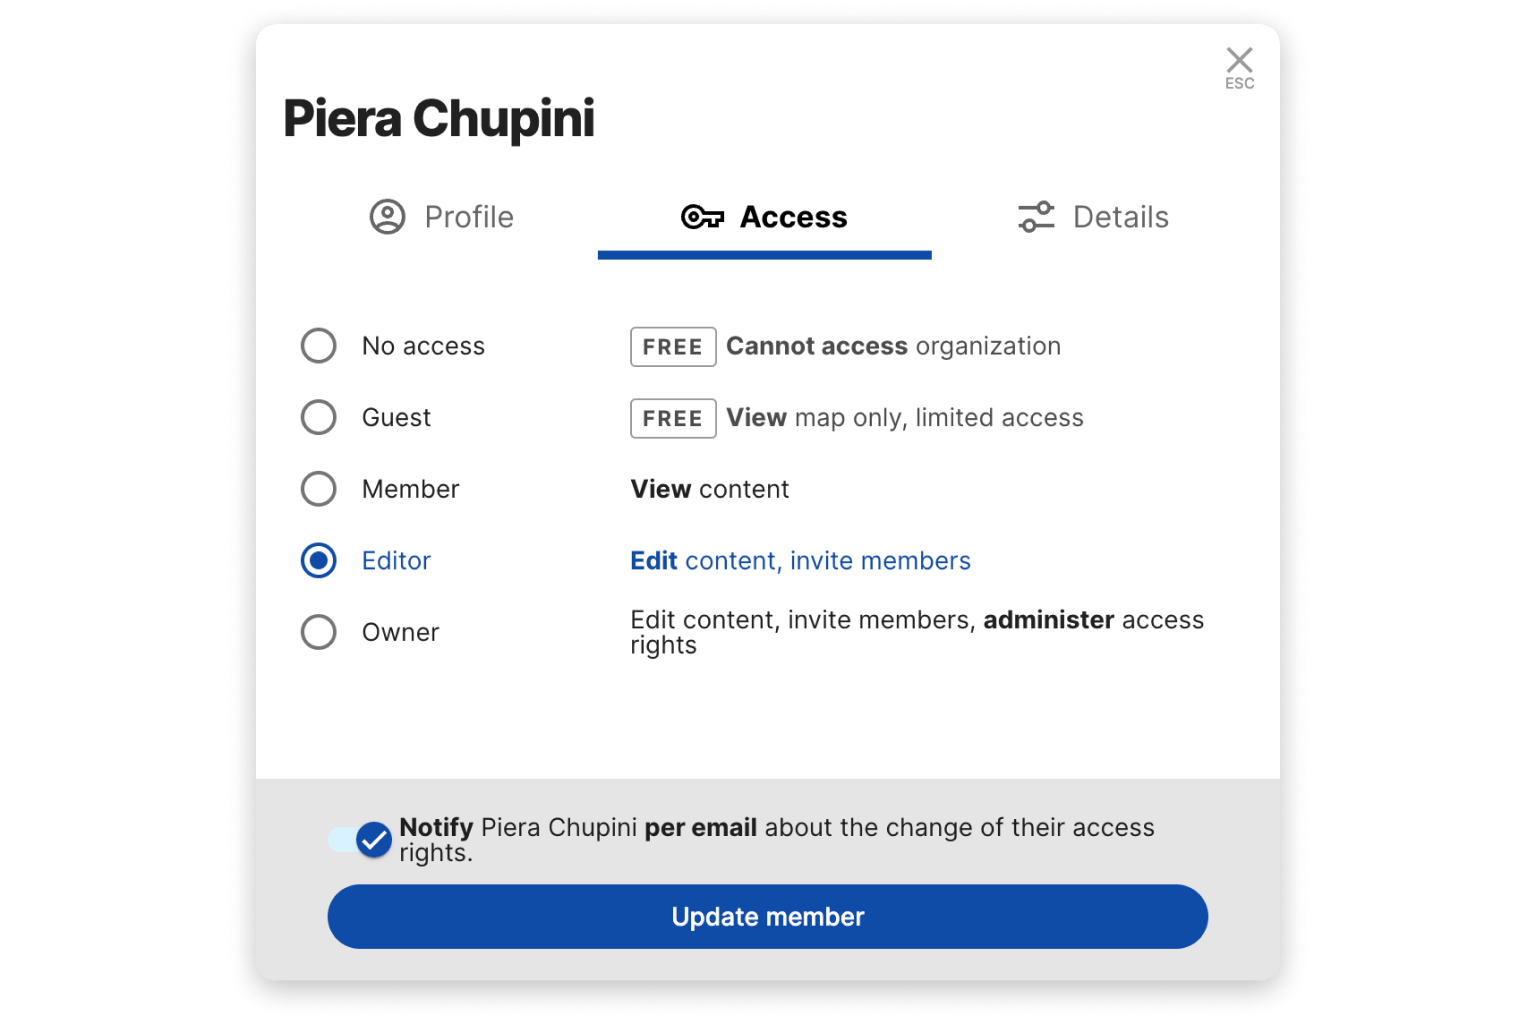1536x1021 pixels.
Task: Open the Details tab
Action: coord(1120,217)
